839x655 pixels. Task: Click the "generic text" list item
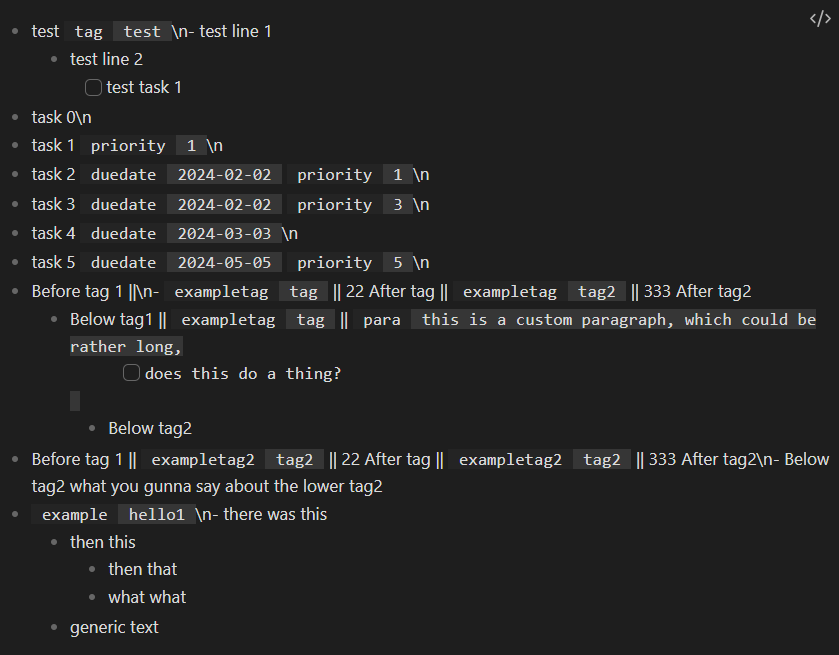point(114,627)
